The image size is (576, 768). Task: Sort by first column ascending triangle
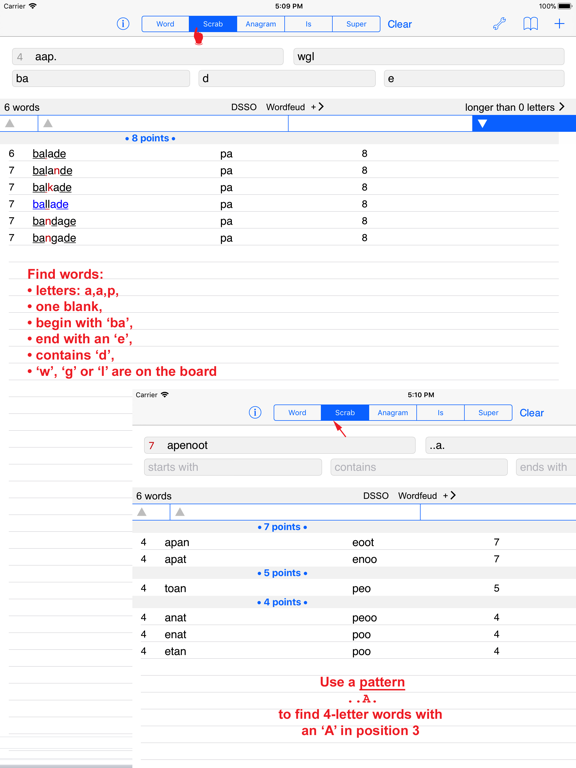[x=9, y=123]
